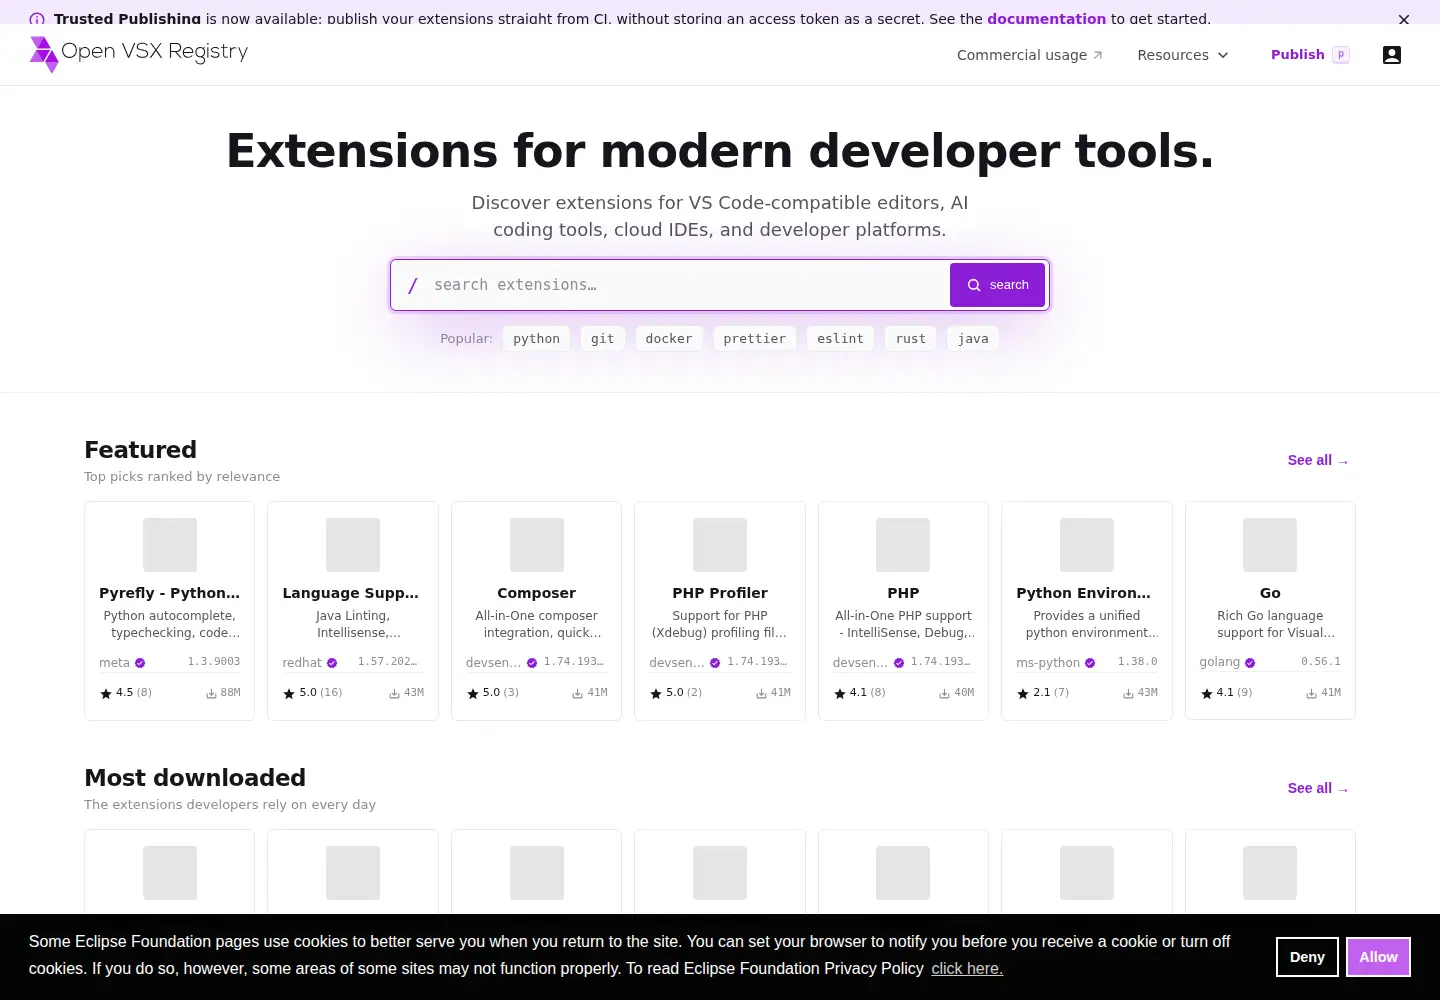Image resolution: width=1440 pixels, height=1000 pixels.
Task: Open See all for Featured extensions
Action: pos(1318,460)
